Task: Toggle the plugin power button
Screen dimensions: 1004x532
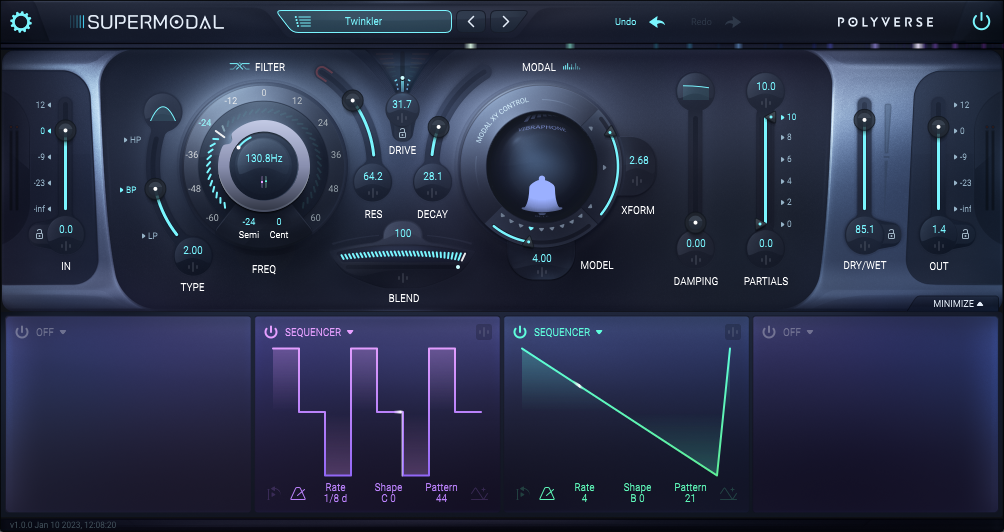Action: click(x=981, y=21)
